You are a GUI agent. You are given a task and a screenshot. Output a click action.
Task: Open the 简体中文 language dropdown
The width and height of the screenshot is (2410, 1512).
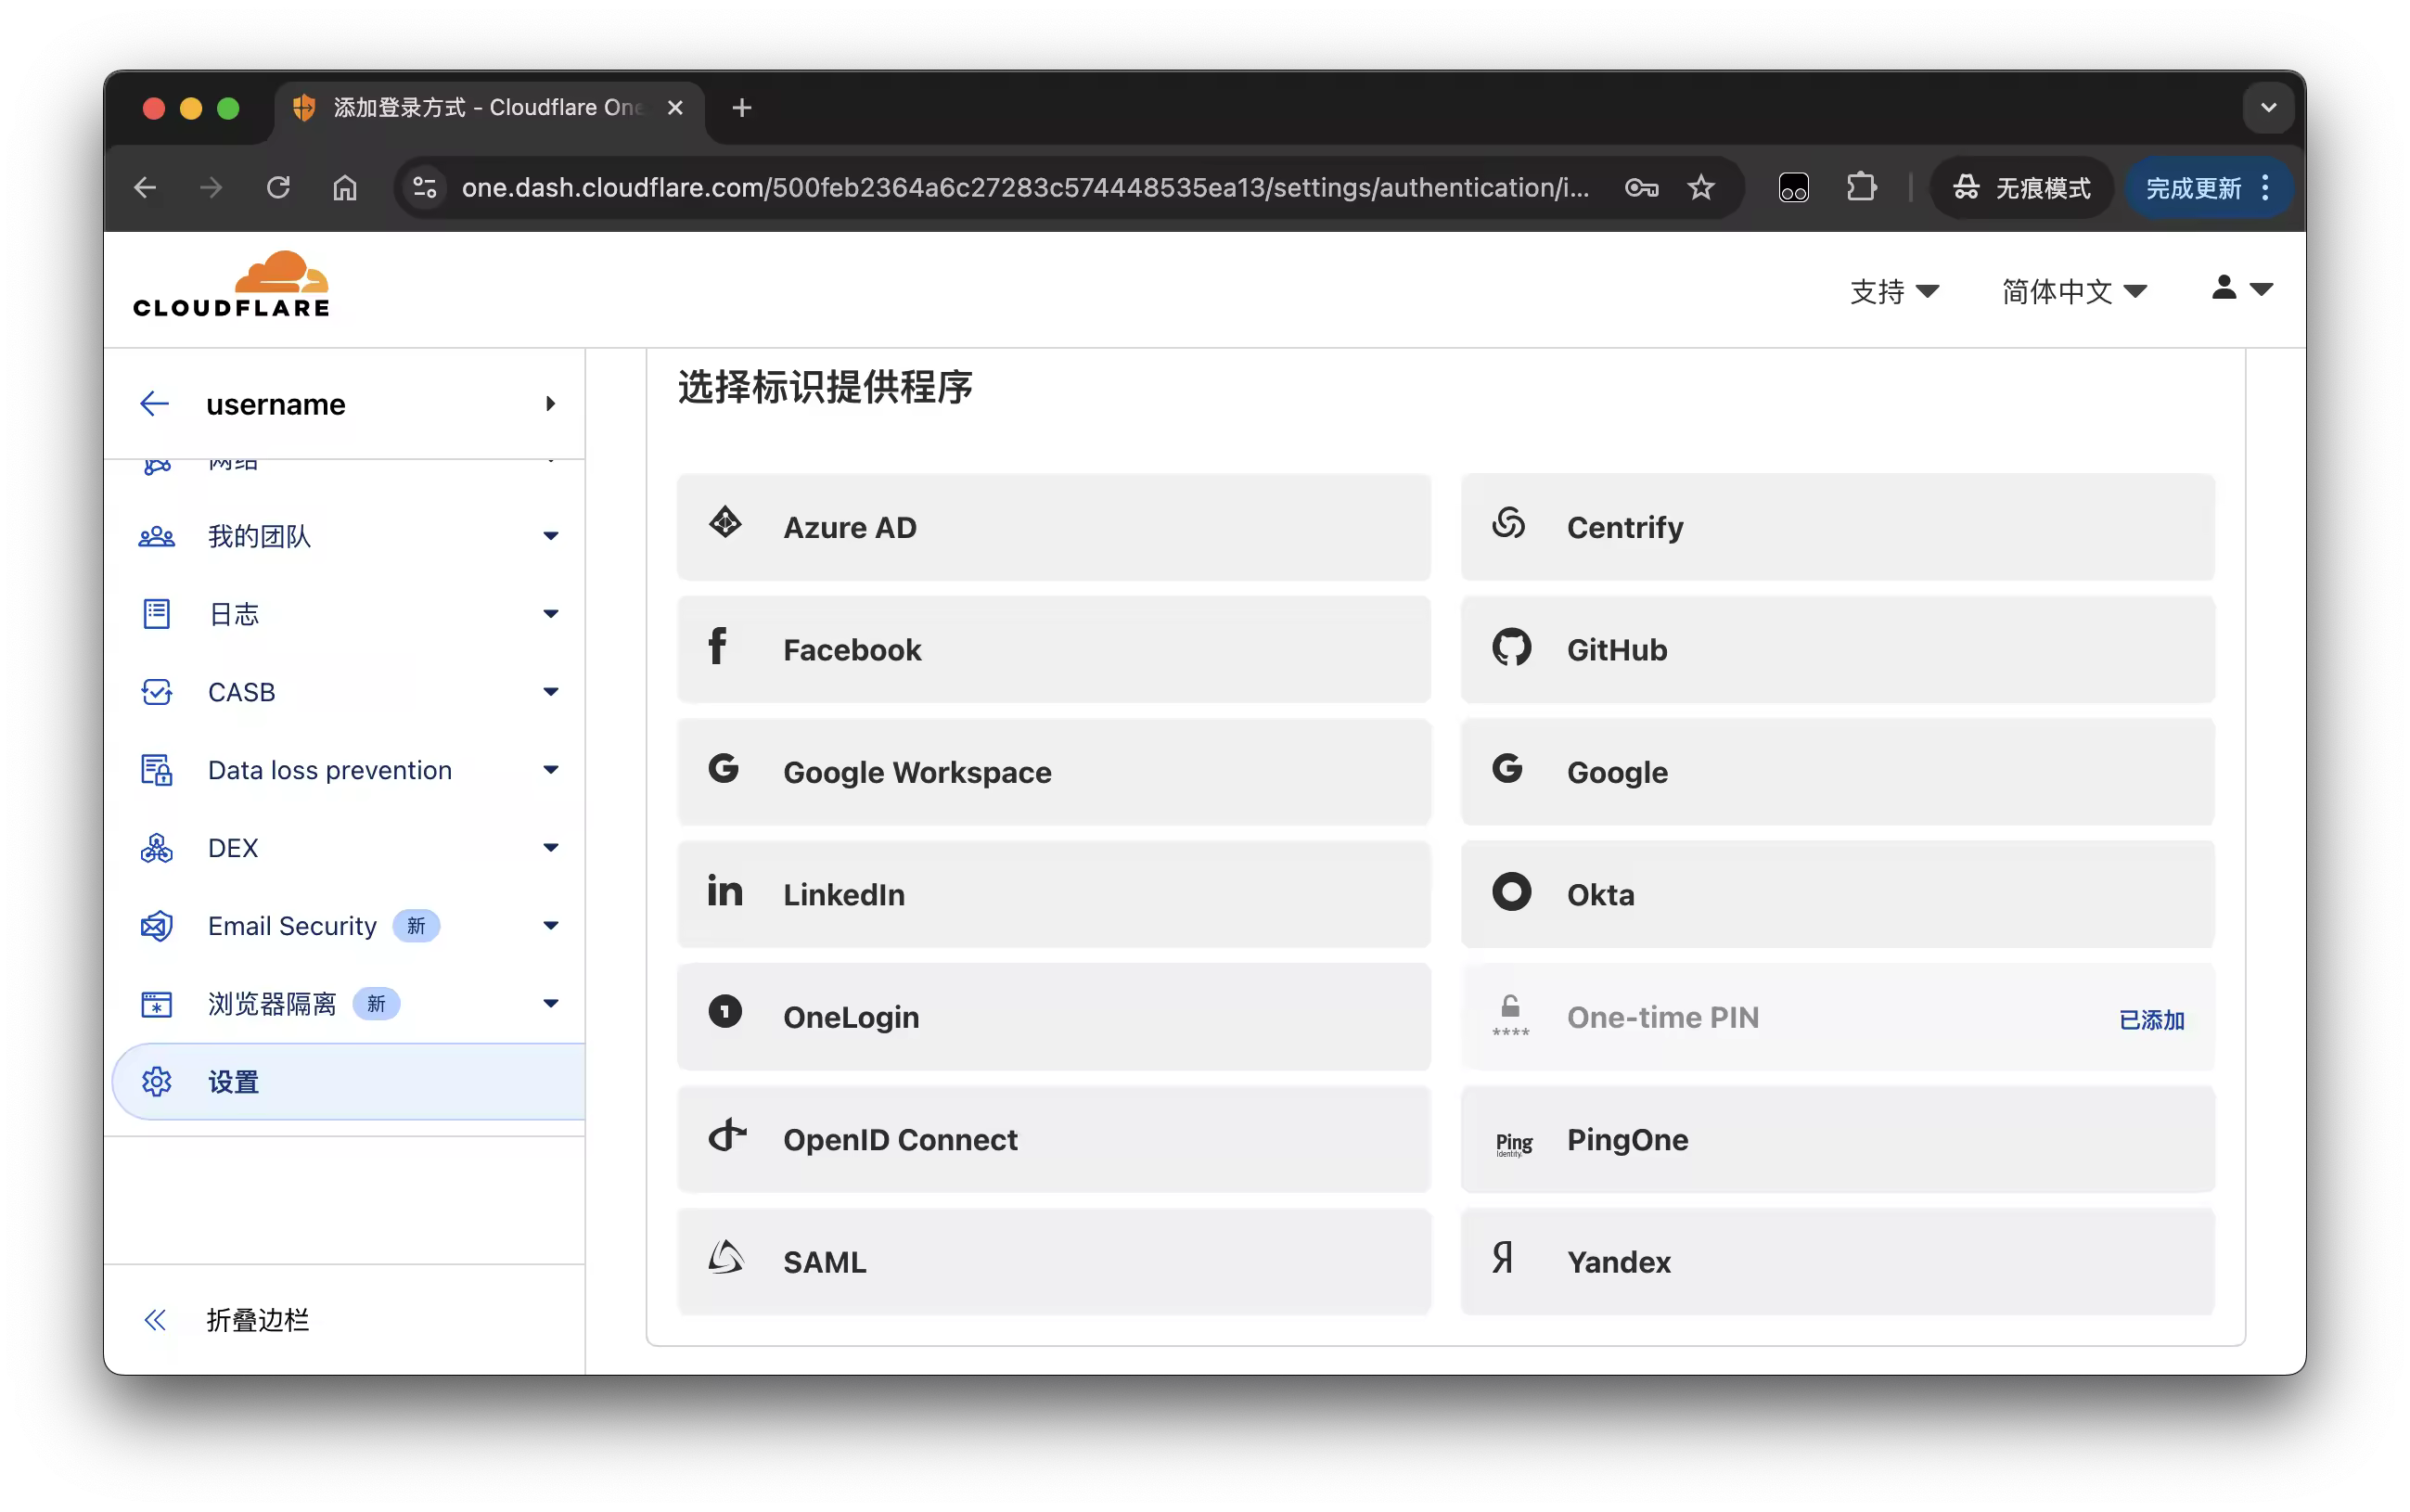2073,291
